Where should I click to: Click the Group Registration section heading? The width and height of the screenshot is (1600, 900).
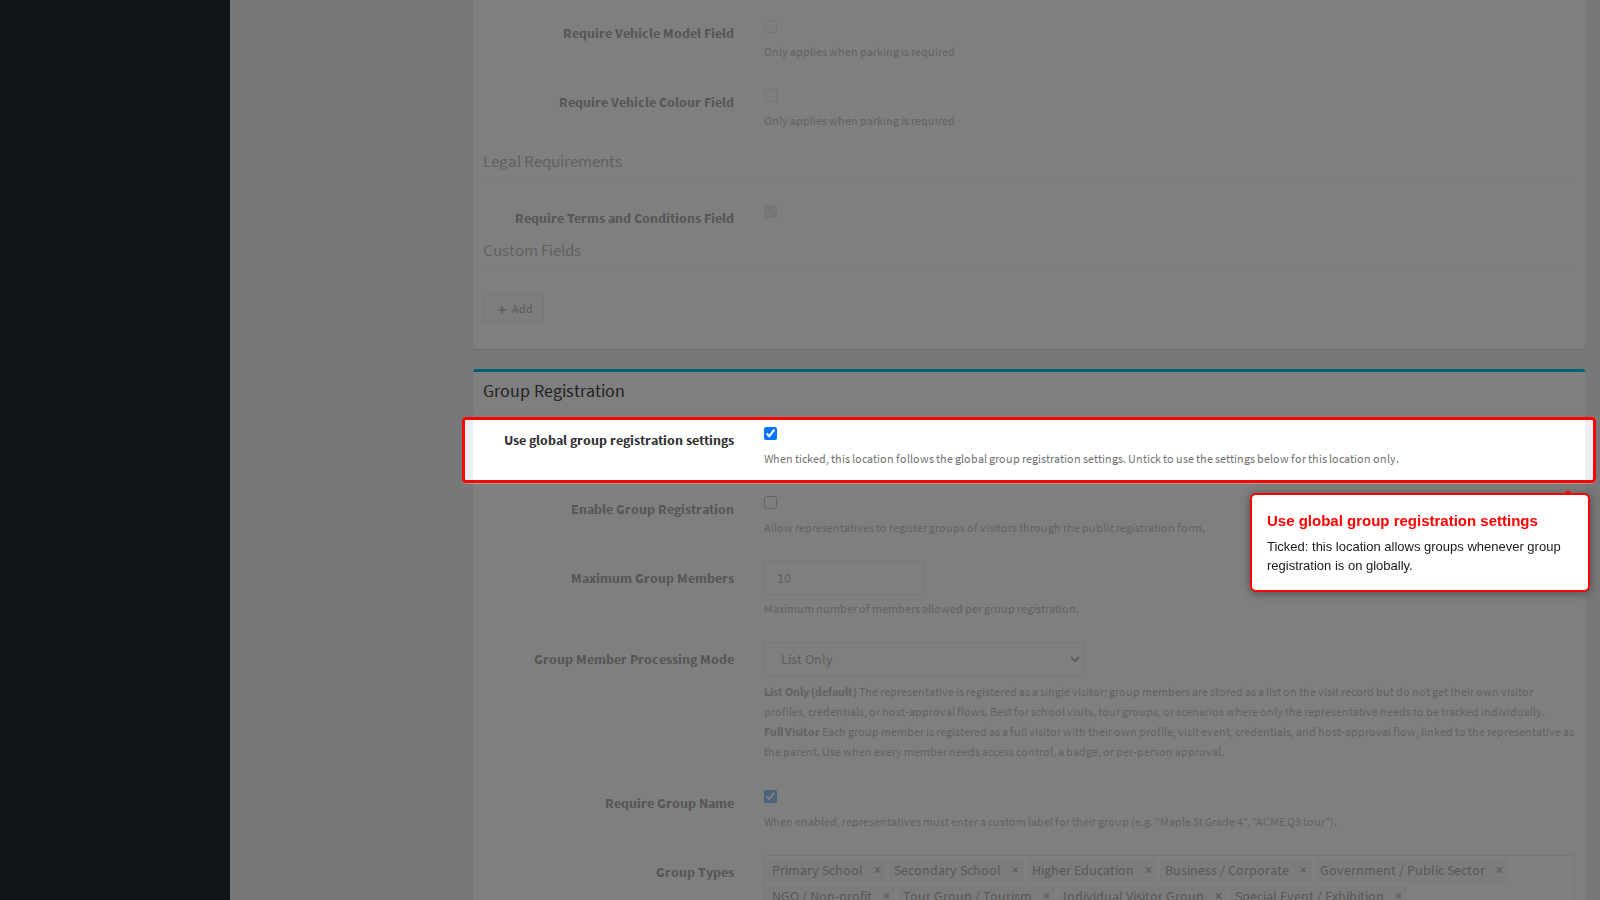click(554, 391)
